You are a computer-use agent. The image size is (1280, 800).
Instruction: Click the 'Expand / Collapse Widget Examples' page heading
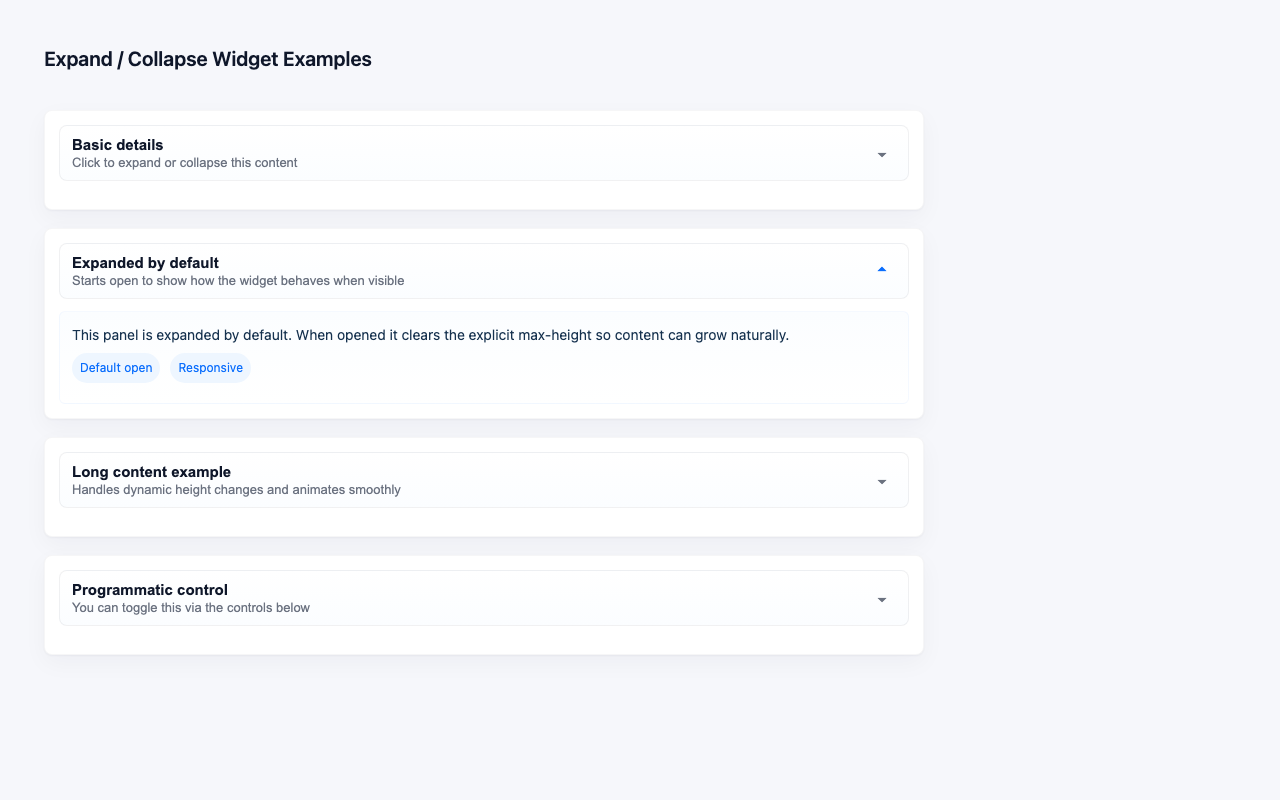(207, 59)
